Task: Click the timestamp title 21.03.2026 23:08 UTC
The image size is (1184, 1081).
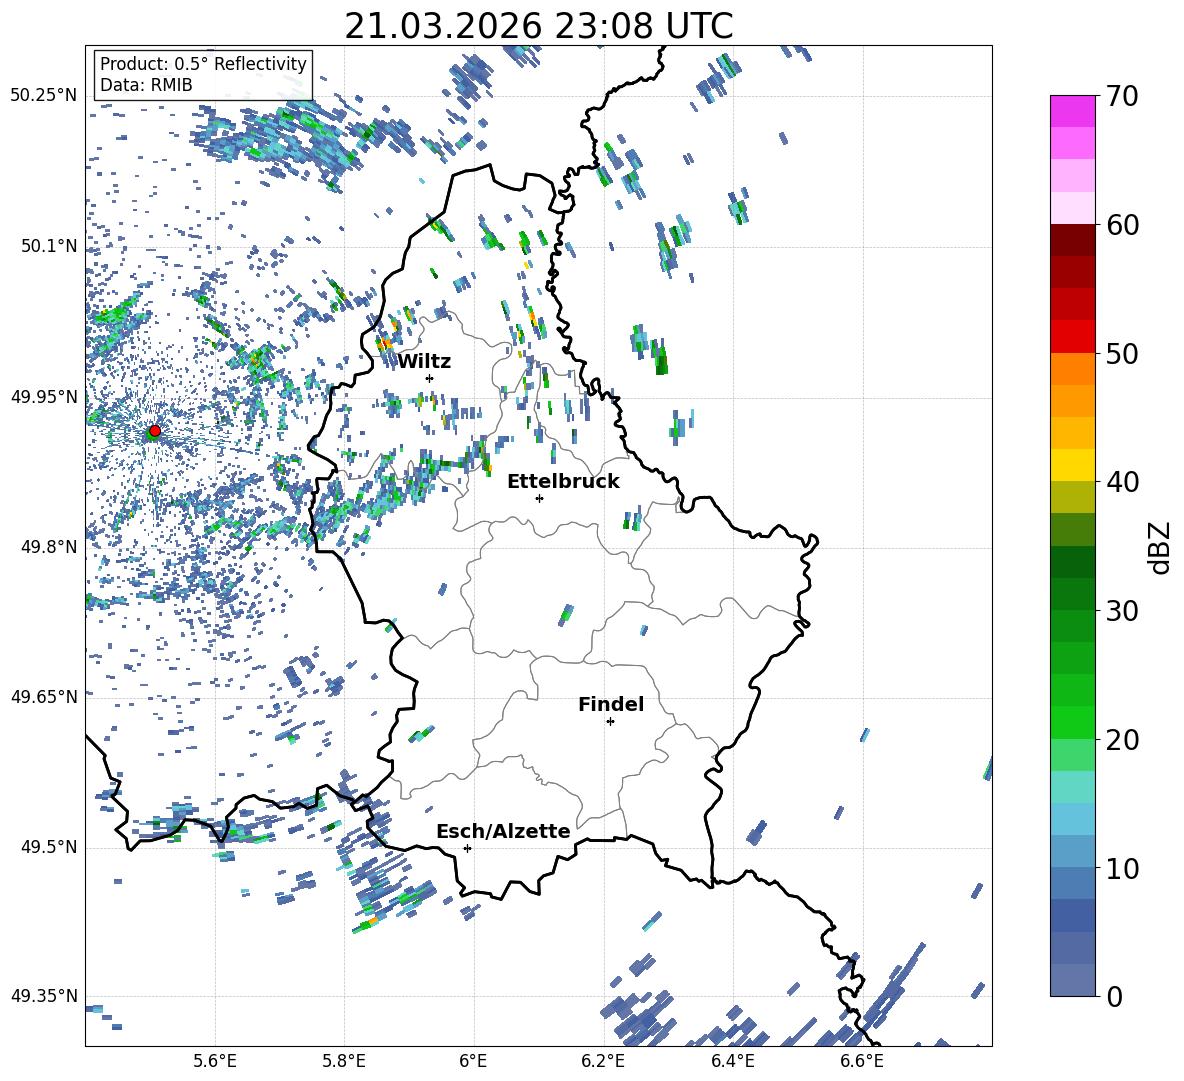Action: 538,26
